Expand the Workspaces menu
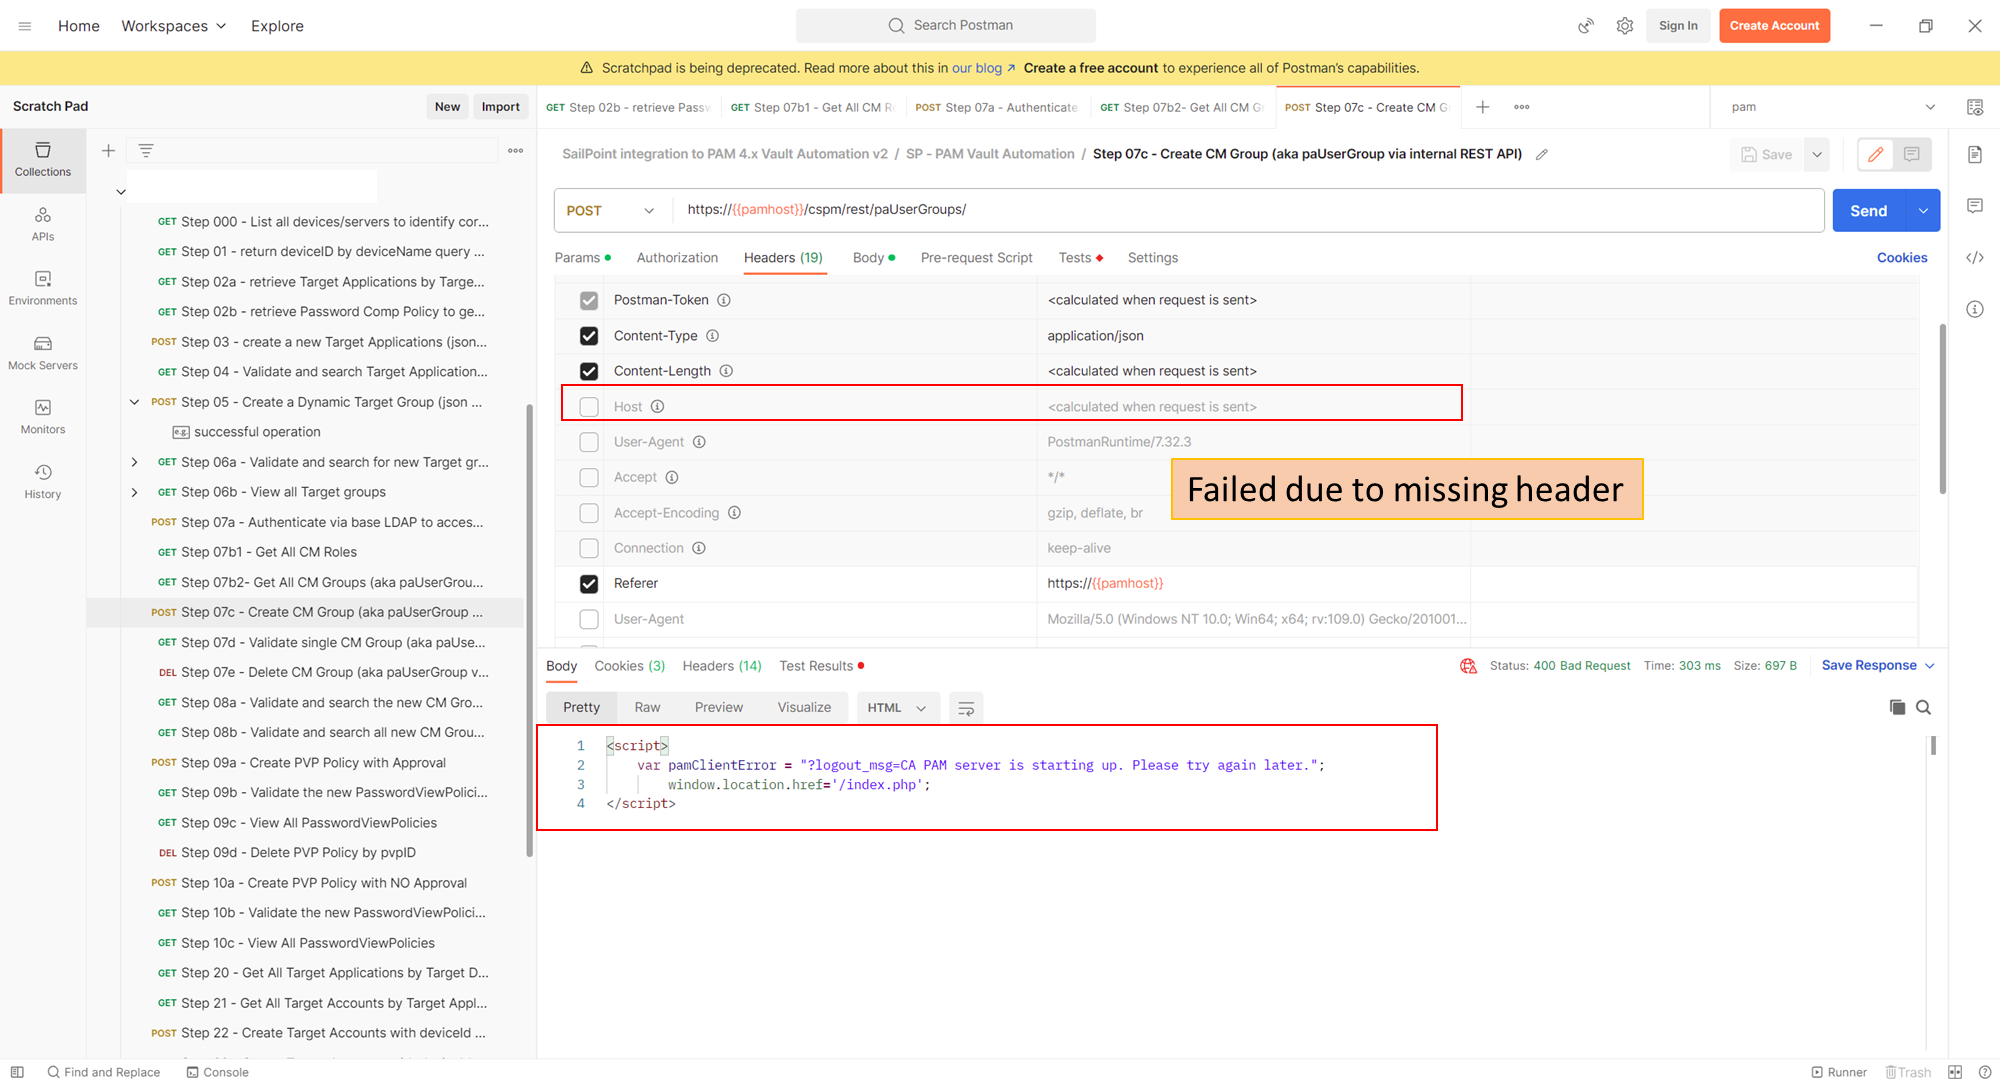Image resolution: width=2000 pixels, height=1085 pixels. tap(173, 26)
